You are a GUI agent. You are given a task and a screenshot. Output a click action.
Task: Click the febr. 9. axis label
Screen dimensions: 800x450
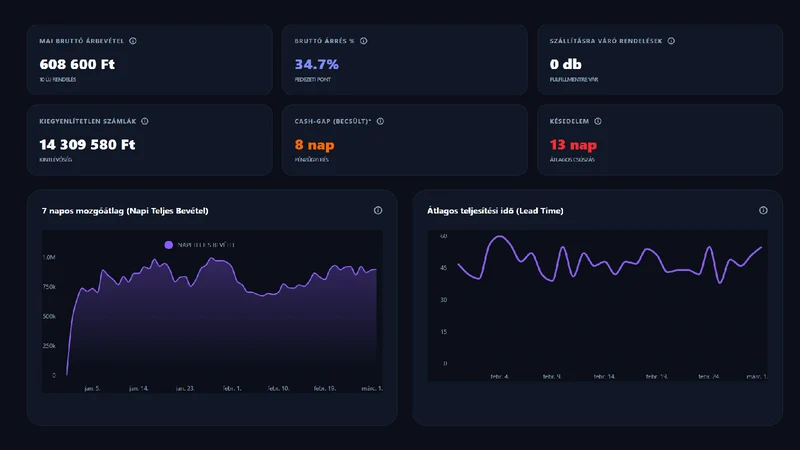(552, 377)
